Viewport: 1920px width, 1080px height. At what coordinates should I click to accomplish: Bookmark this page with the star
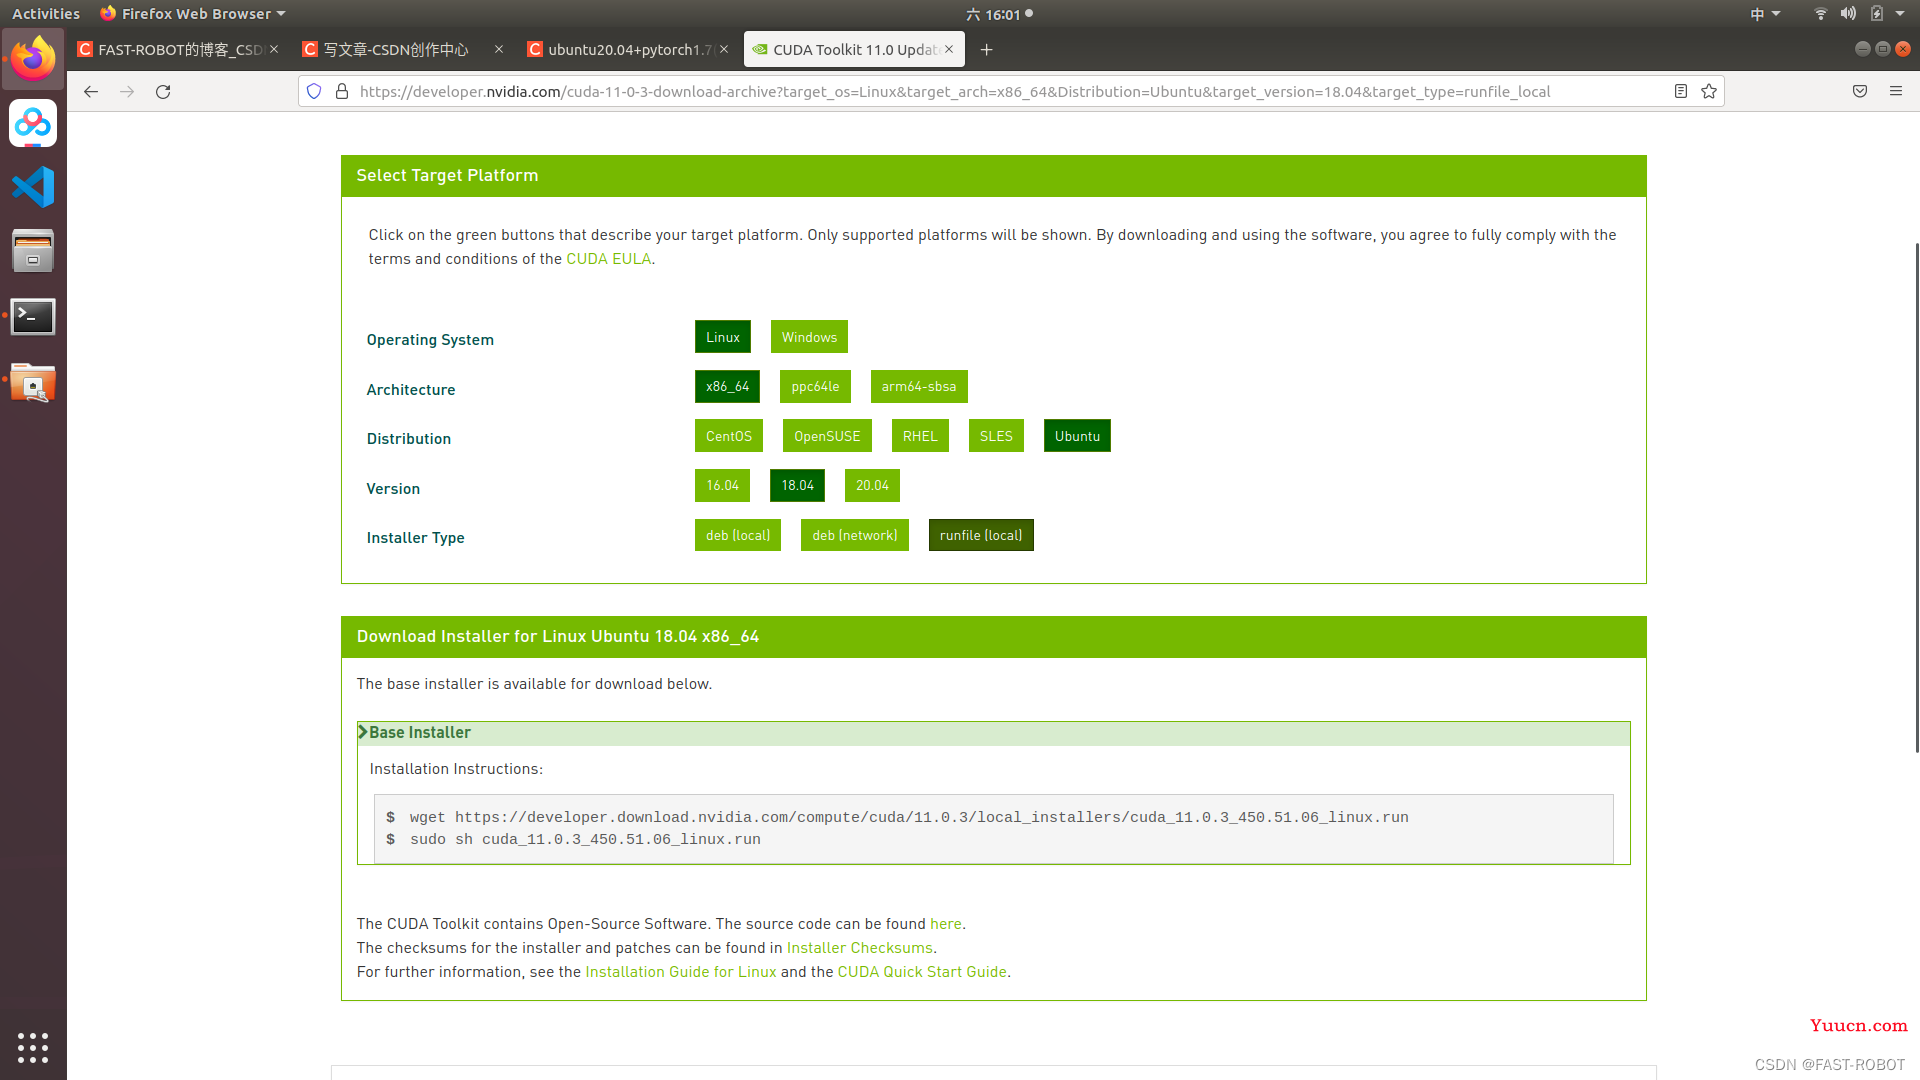[1709, 91]
